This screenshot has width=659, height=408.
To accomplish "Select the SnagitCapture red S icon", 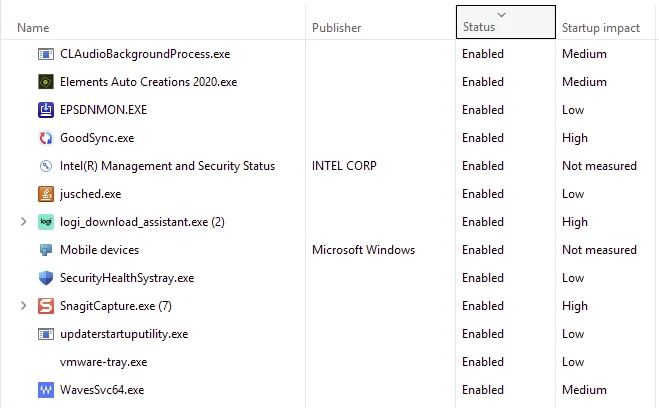I will pyautogui.click(x=46, y=306).
